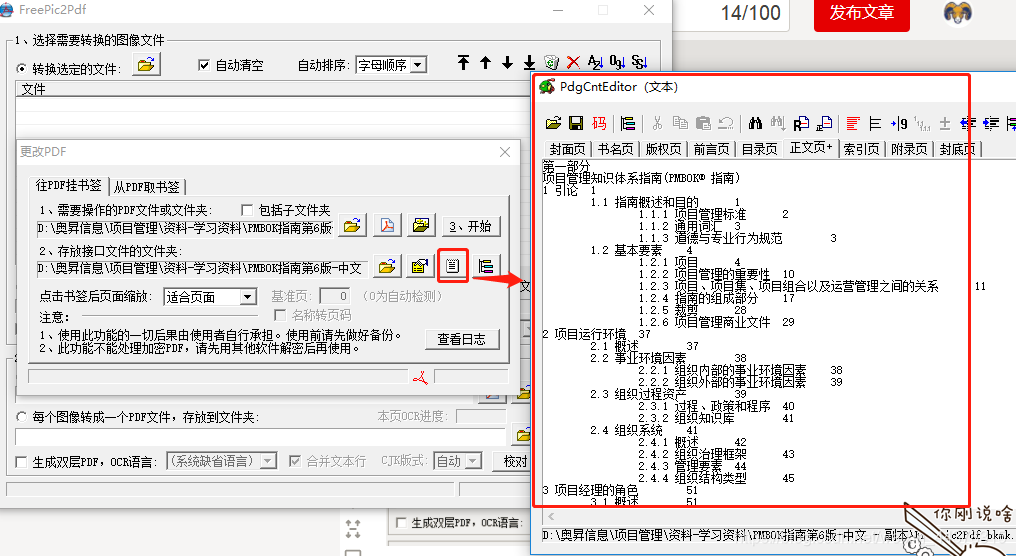Select the 索引页 tab
This screenshot has width=1016, height=556.
coord(861,149)
